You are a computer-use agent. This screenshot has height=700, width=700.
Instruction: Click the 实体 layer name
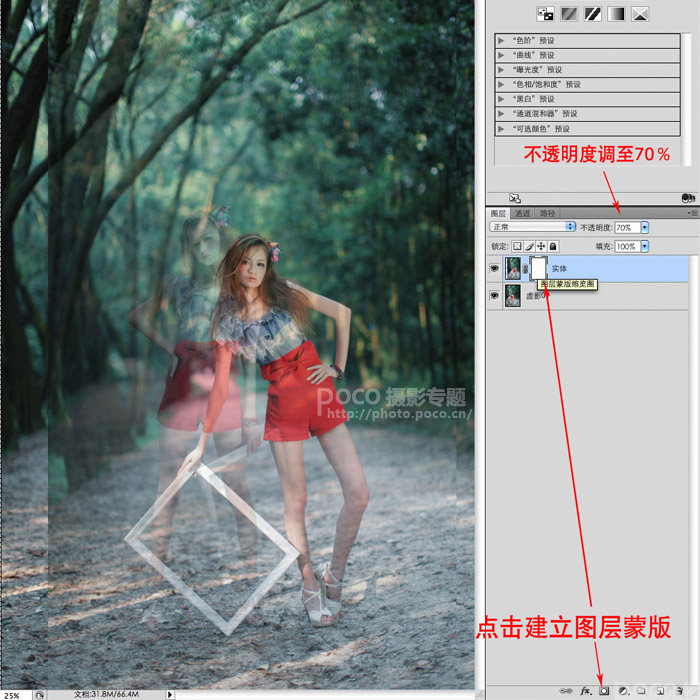click(x=559, y=268)
